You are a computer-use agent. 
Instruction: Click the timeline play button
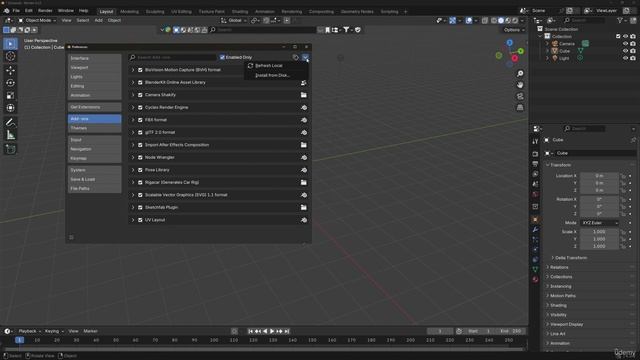(x=272, y=331)
